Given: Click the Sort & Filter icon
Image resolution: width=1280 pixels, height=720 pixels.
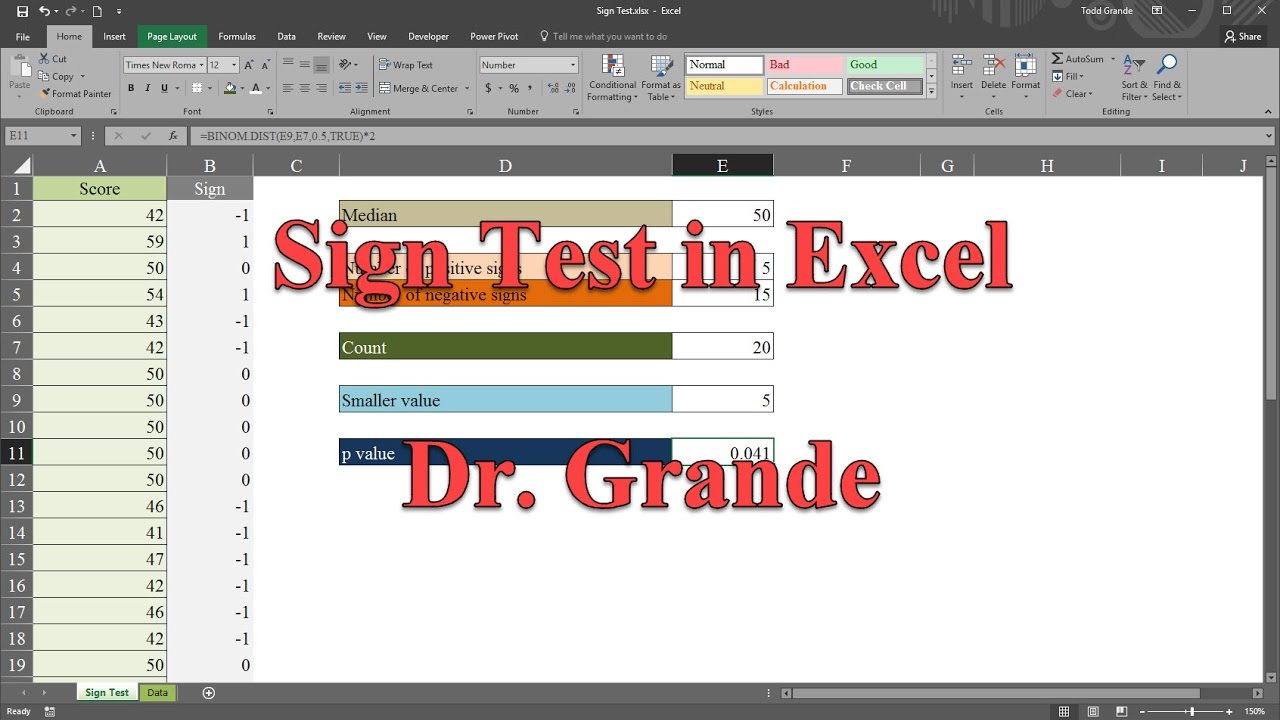Looking at the screenshot, I should coord(1134,66).
